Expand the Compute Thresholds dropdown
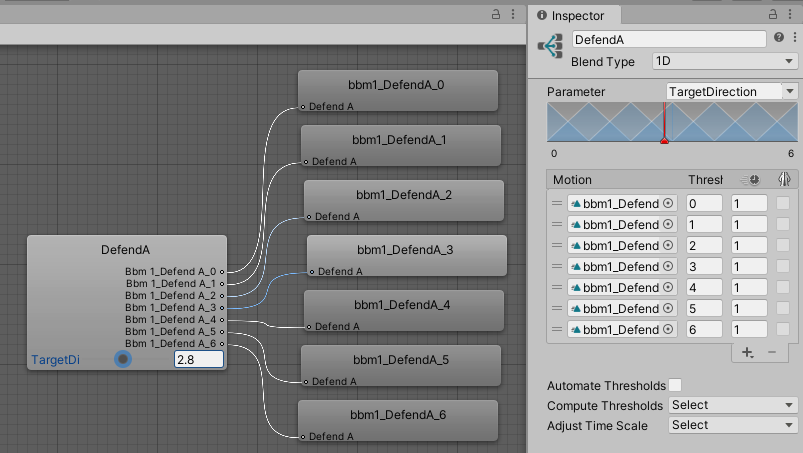 pos(731,405)
